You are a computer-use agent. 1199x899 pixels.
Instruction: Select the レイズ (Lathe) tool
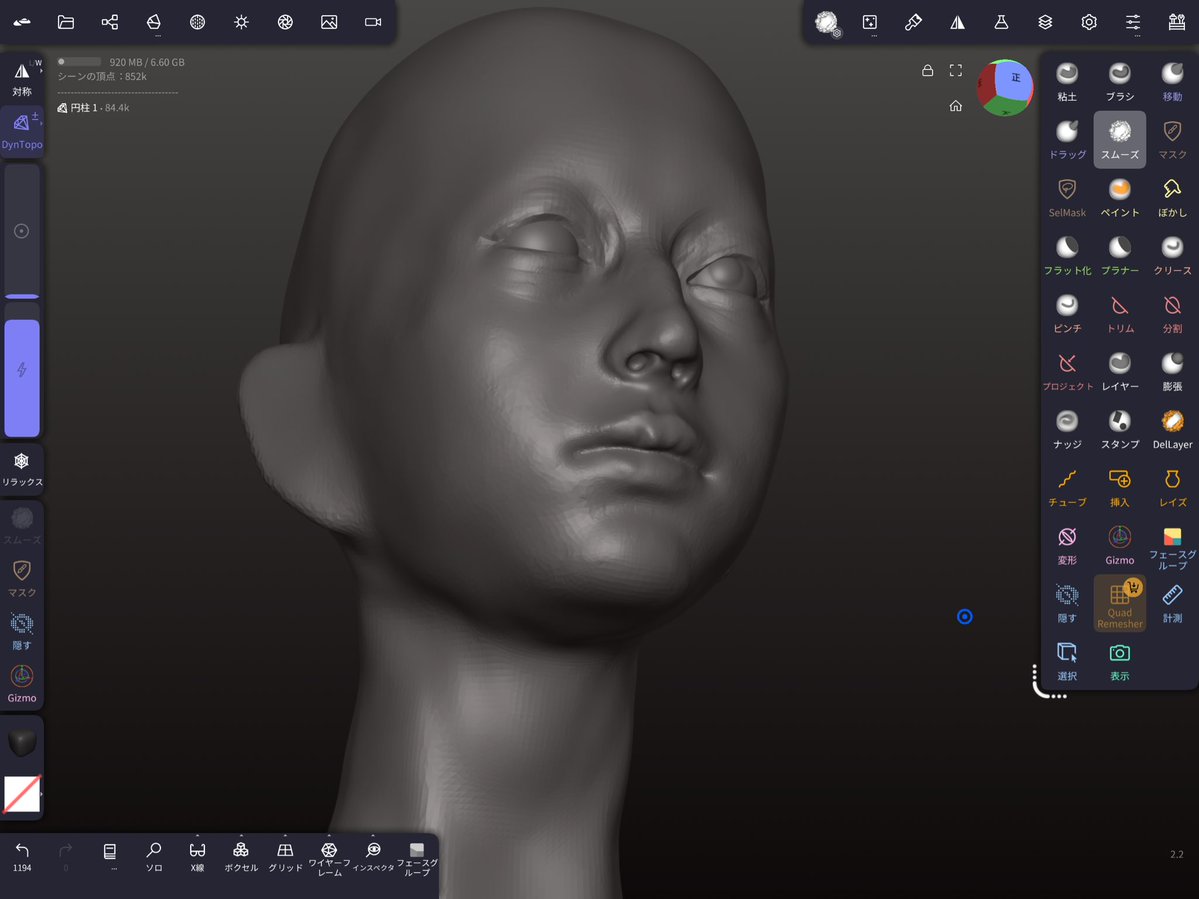coord(1172,488)
